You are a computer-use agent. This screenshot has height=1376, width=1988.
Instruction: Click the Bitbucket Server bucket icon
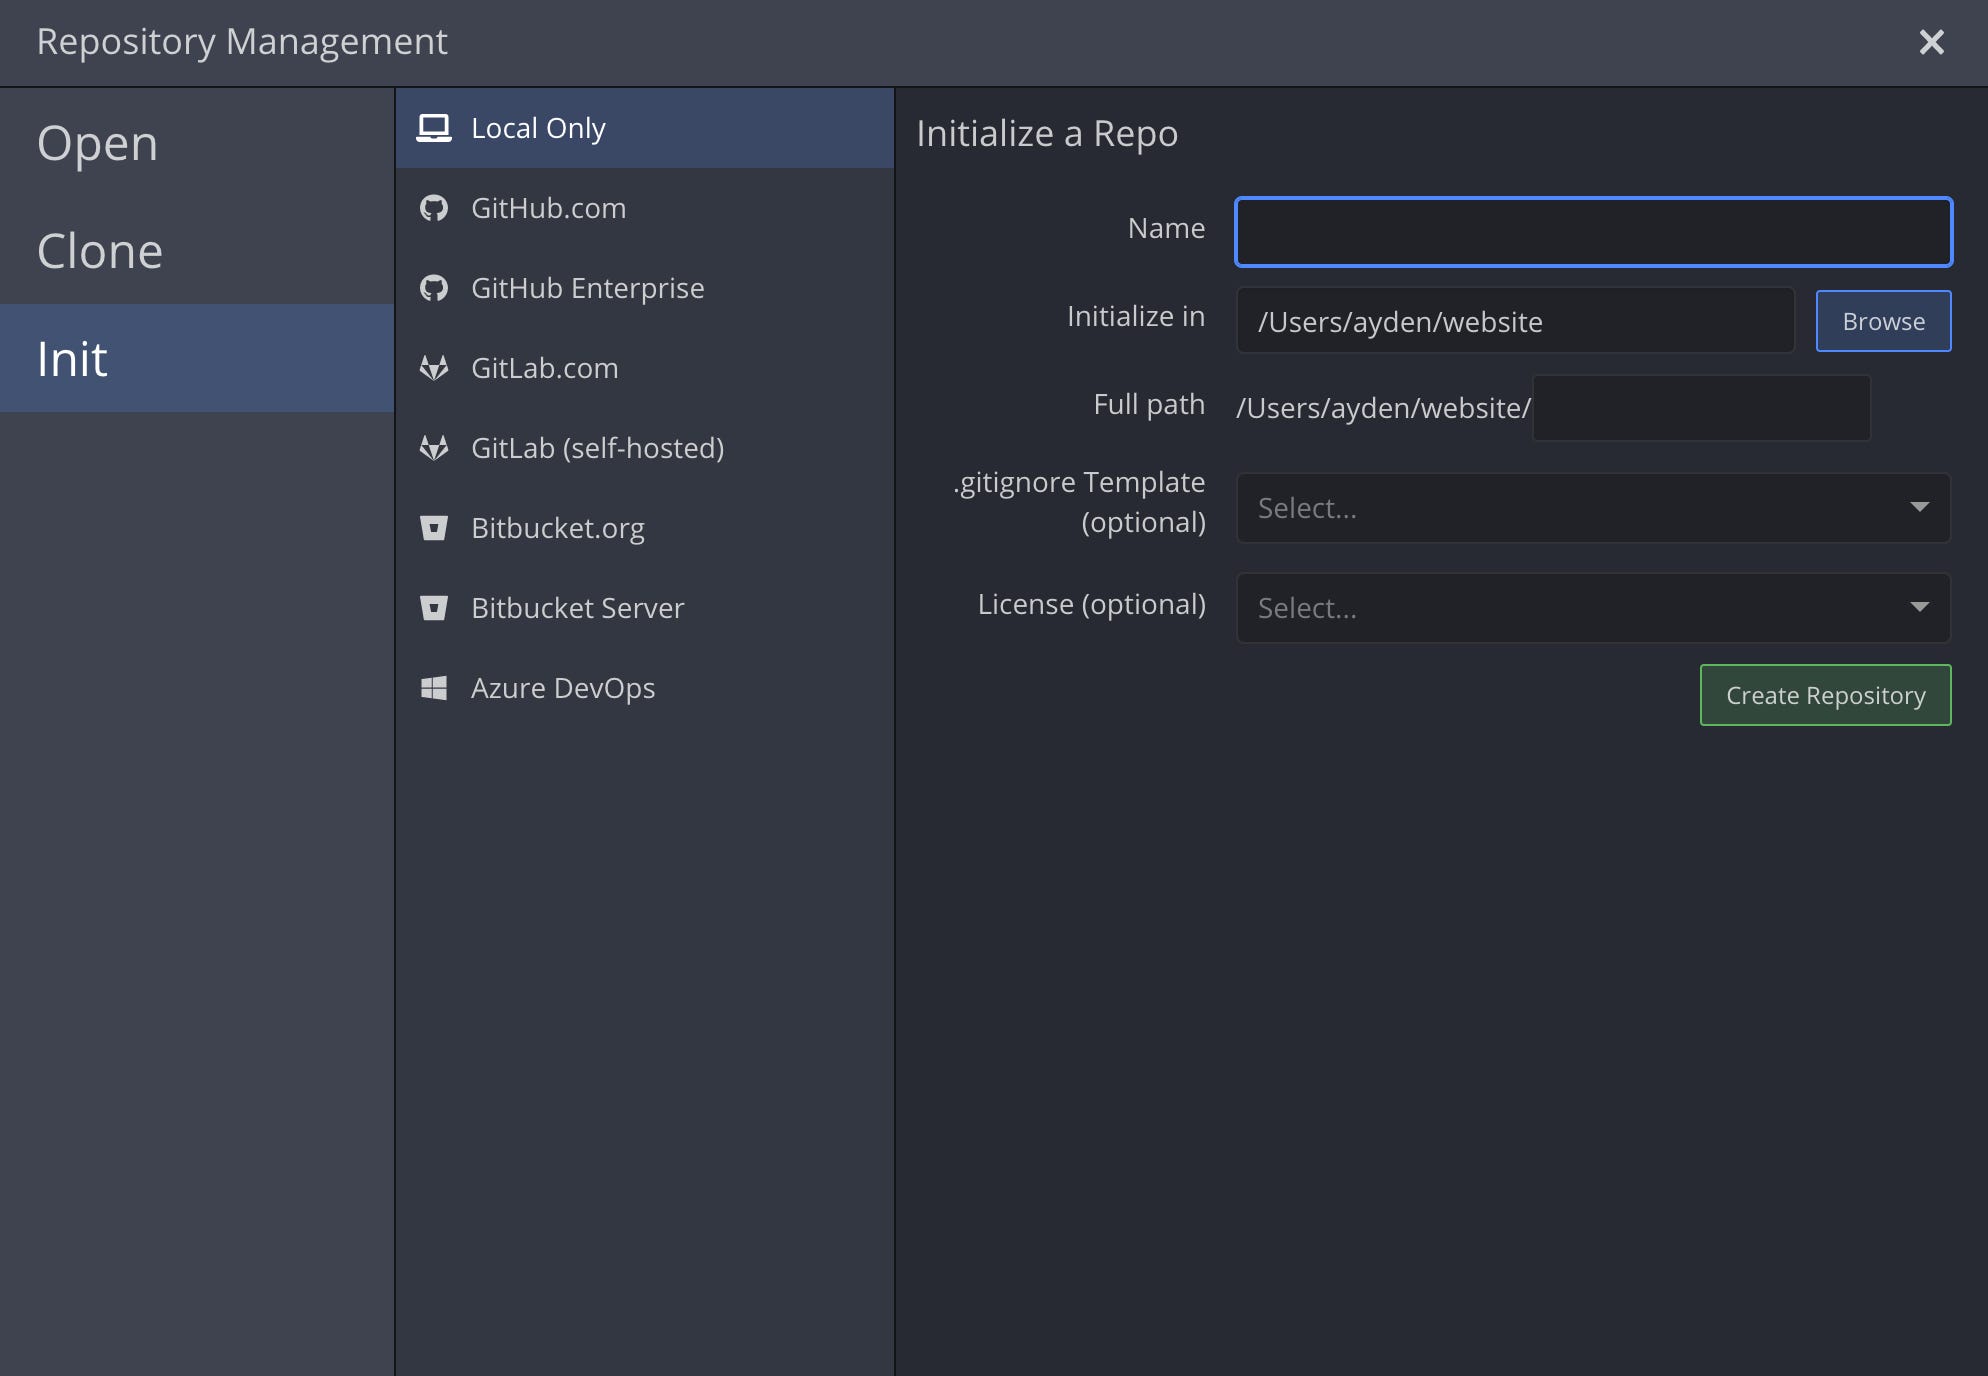click(434, 608)
